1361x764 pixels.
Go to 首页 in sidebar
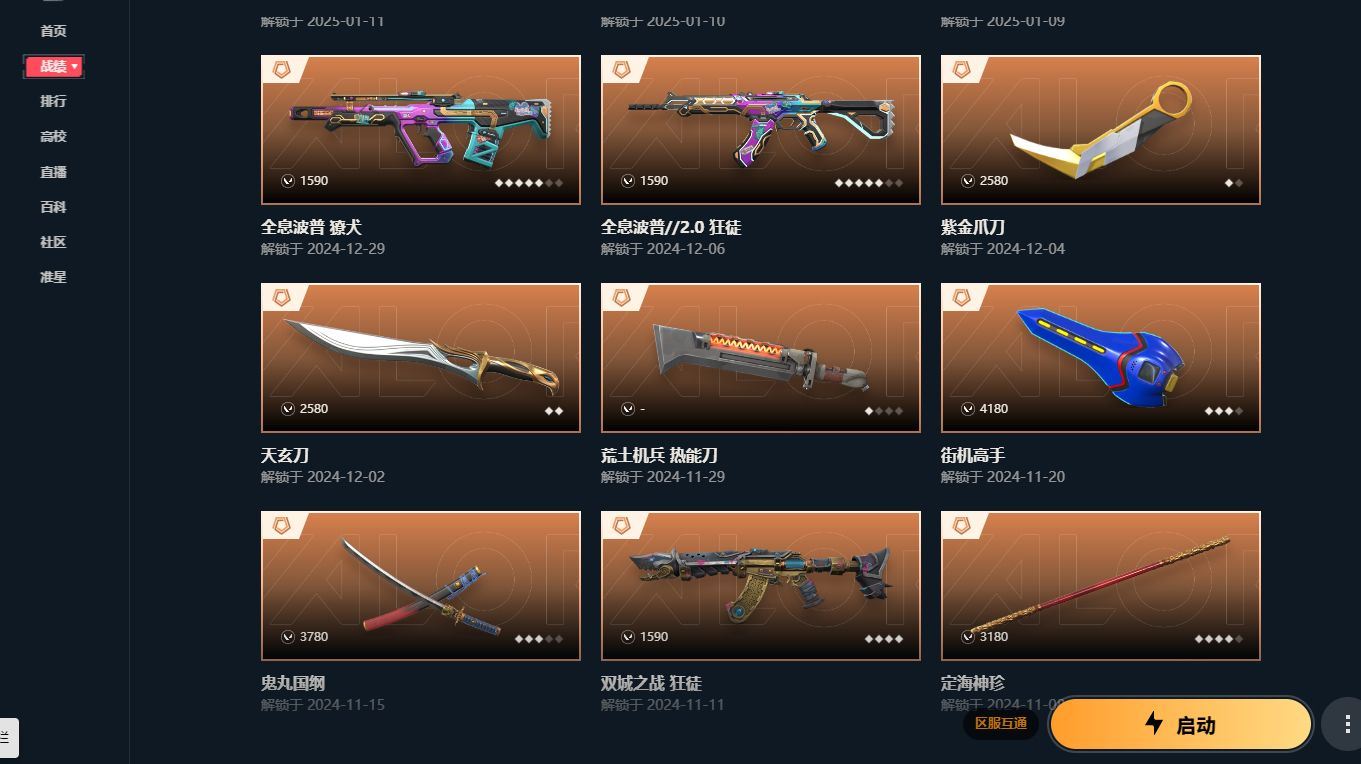point(54,31)
